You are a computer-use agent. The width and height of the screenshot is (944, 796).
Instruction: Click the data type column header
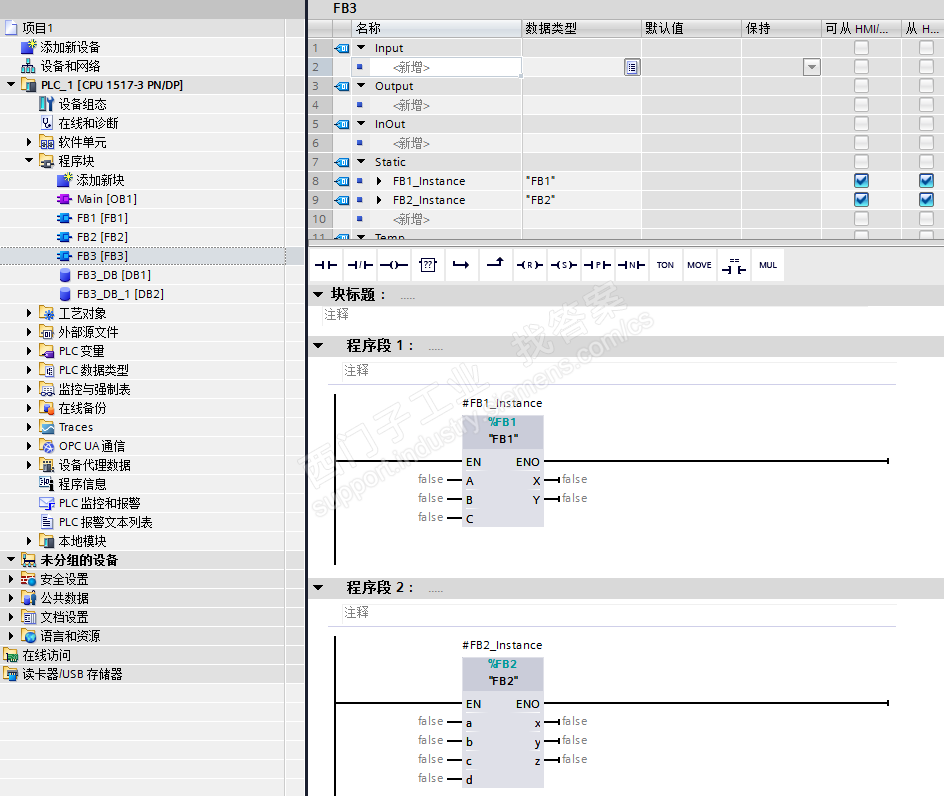click(x=582, y=28)
